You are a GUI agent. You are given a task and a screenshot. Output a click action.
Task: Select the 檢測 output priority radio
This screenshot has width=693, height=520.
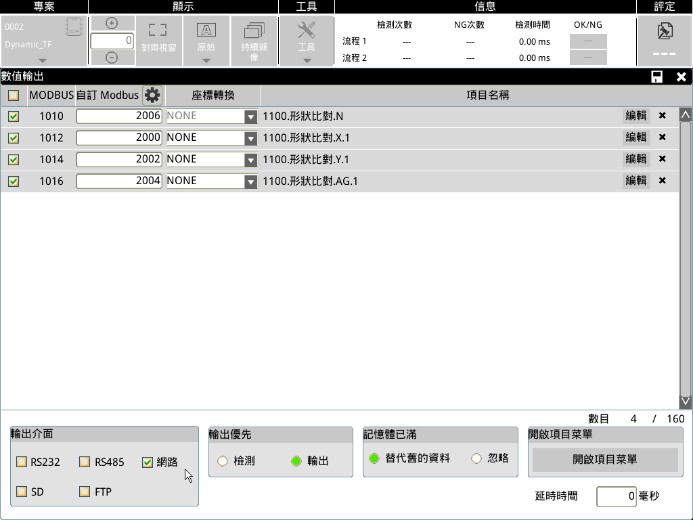(222, 461)
